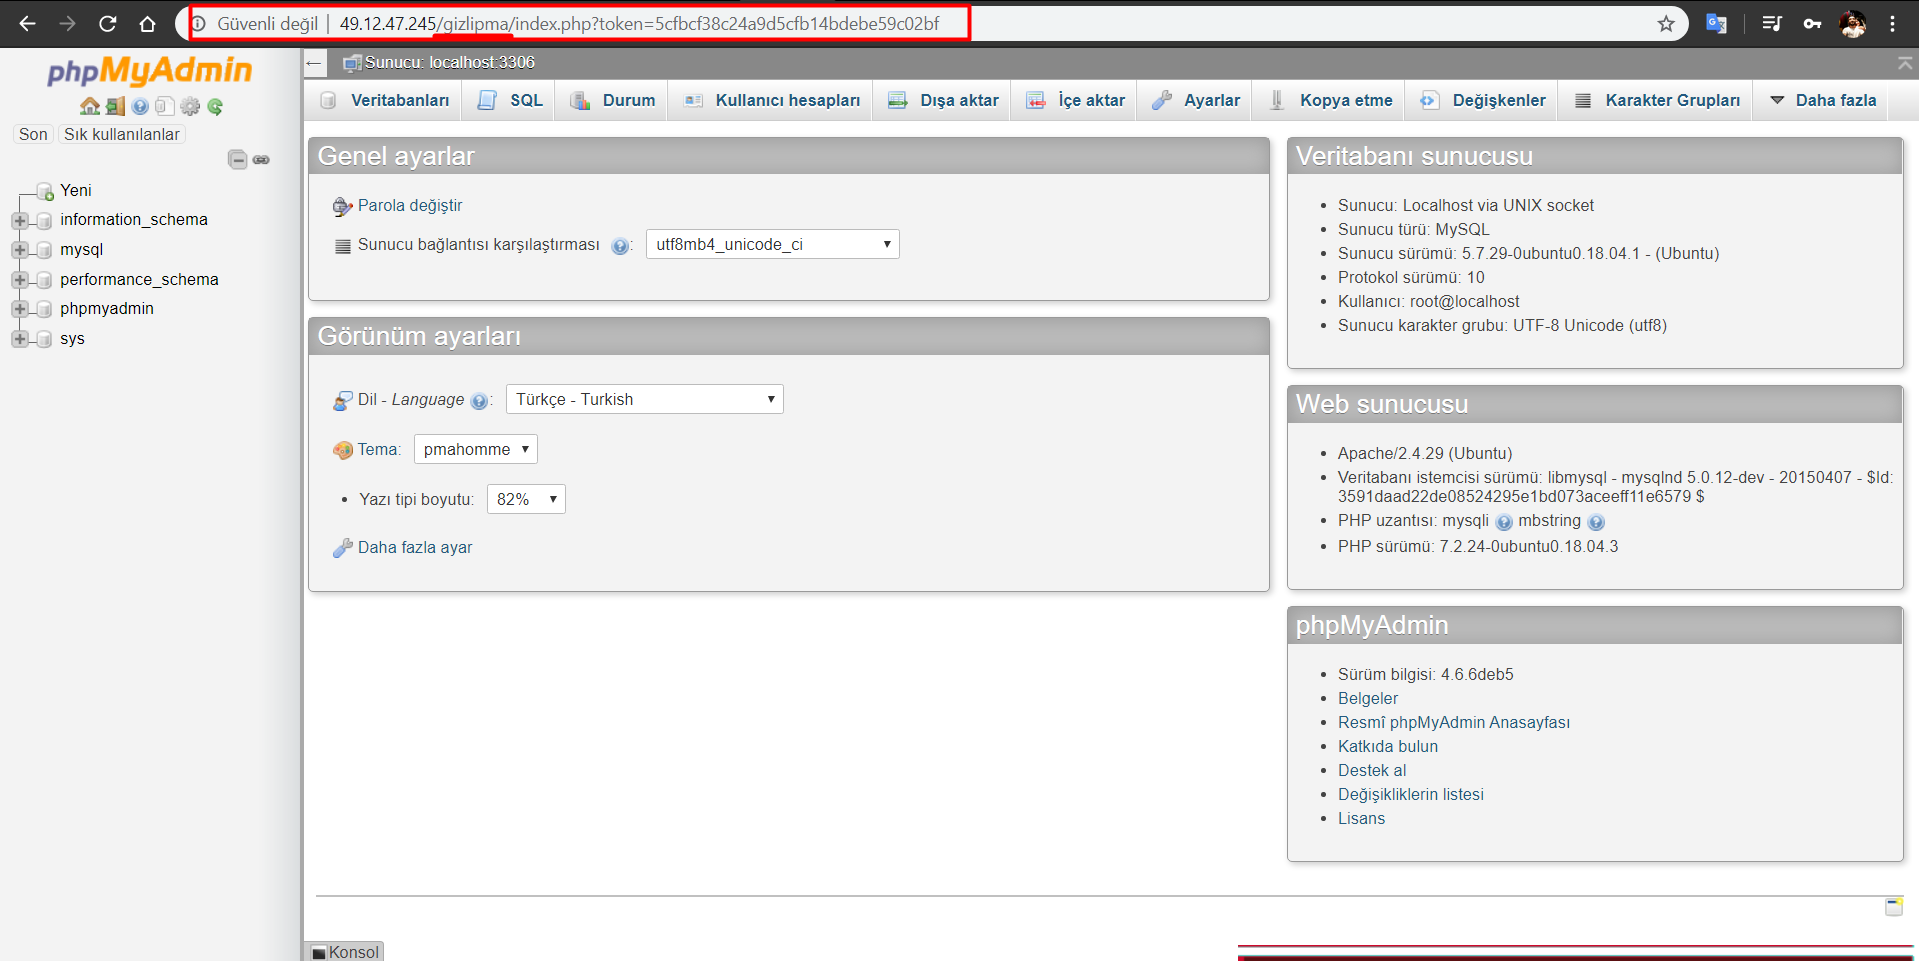Open the Kopya etme tab

click(1330, 100)
